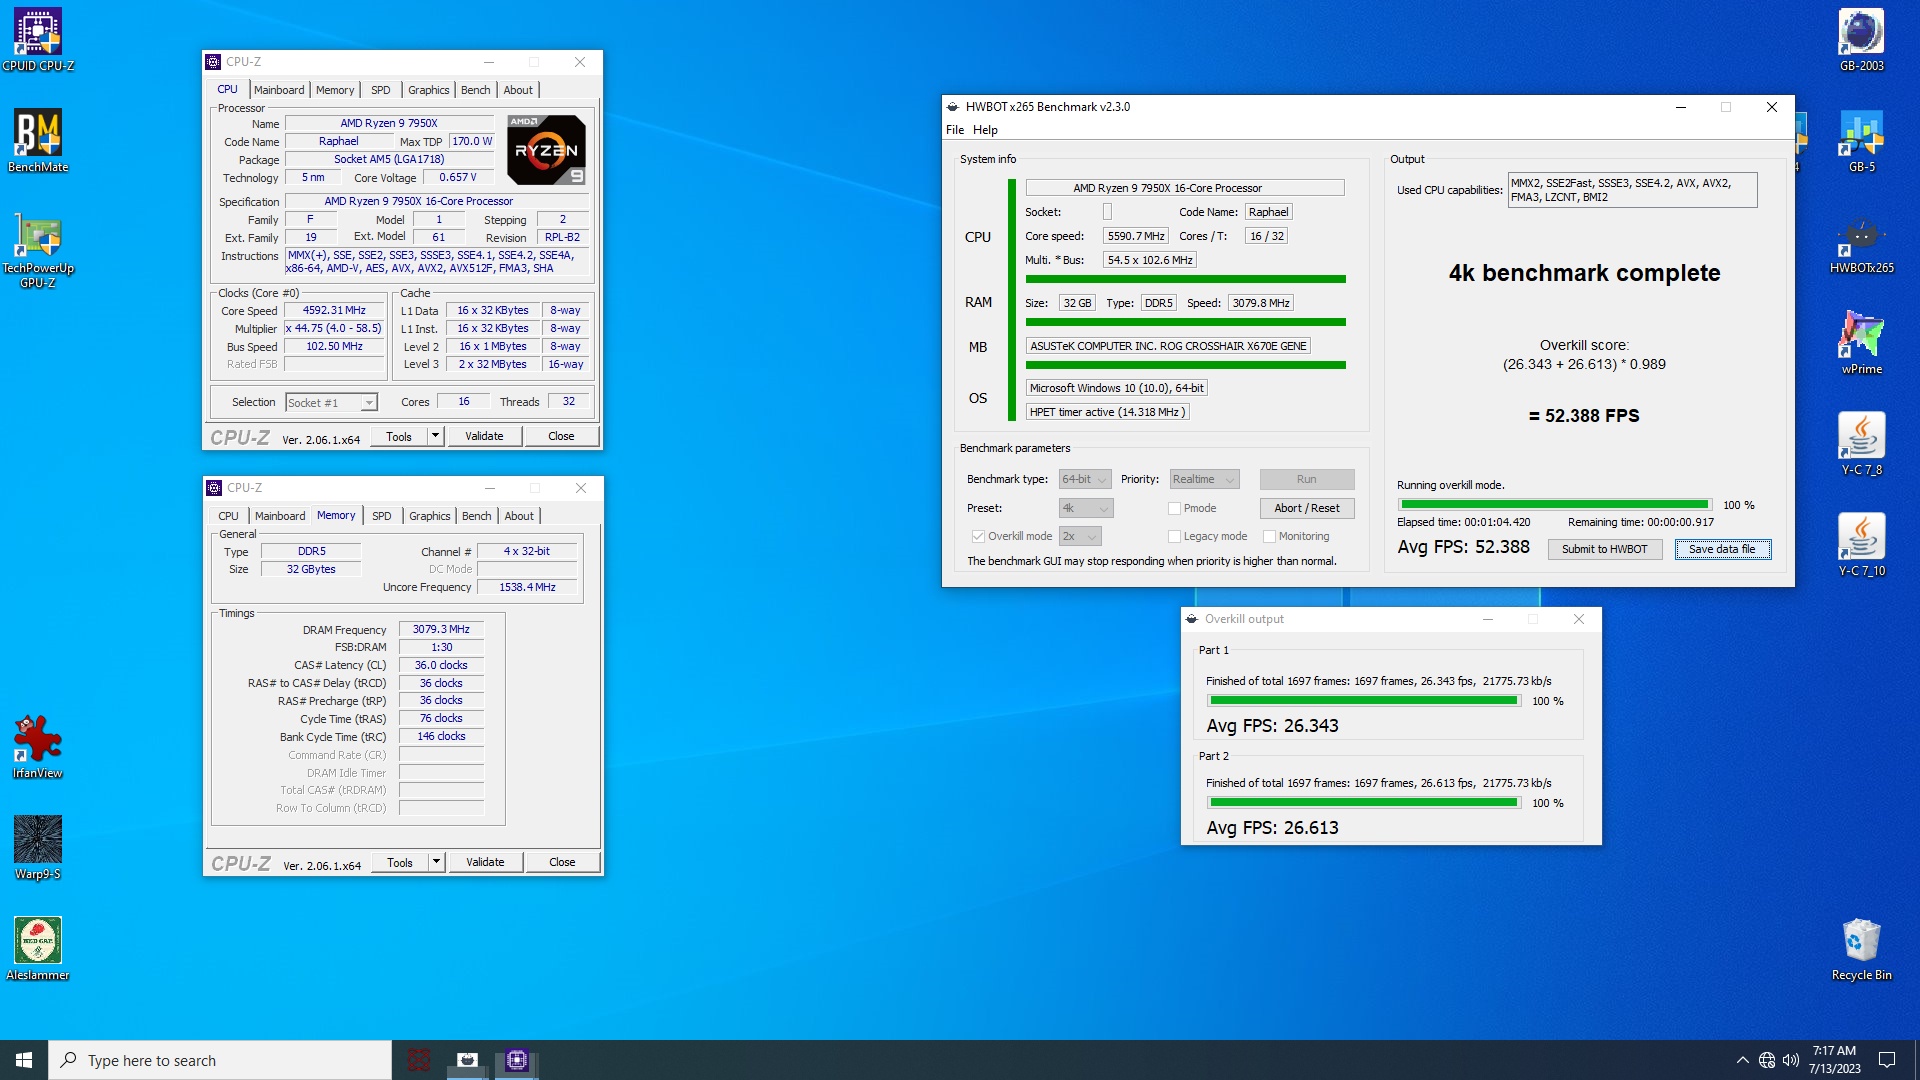Open wPrime desktop icon

point(1861,343)
